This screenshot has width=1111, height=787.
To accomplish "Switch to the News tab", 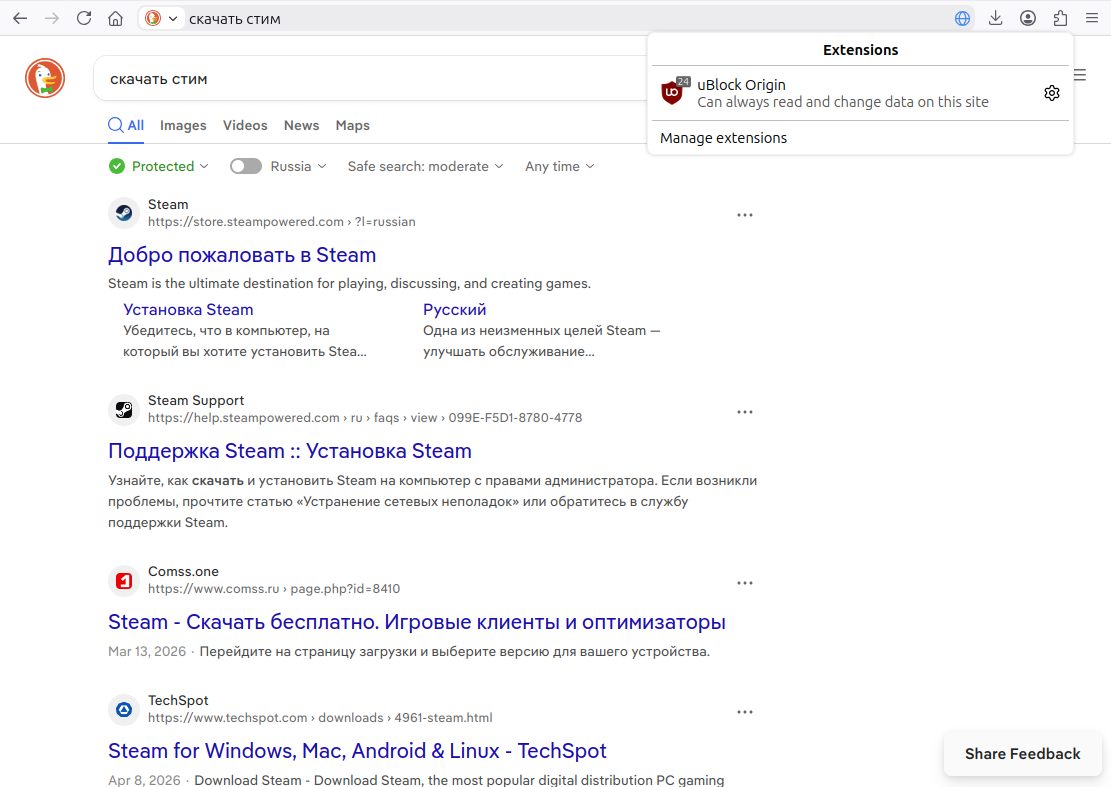I will click(301, 125).
